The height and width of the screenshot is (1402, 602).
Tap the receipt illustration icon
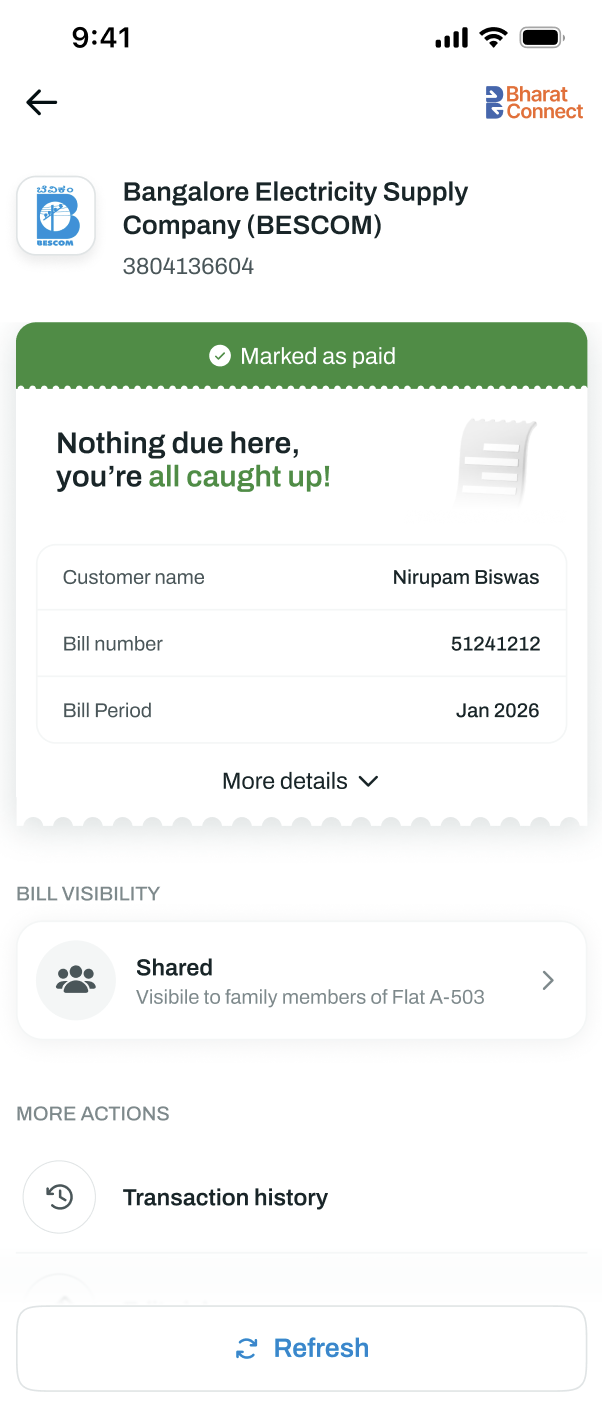[496, 461]
